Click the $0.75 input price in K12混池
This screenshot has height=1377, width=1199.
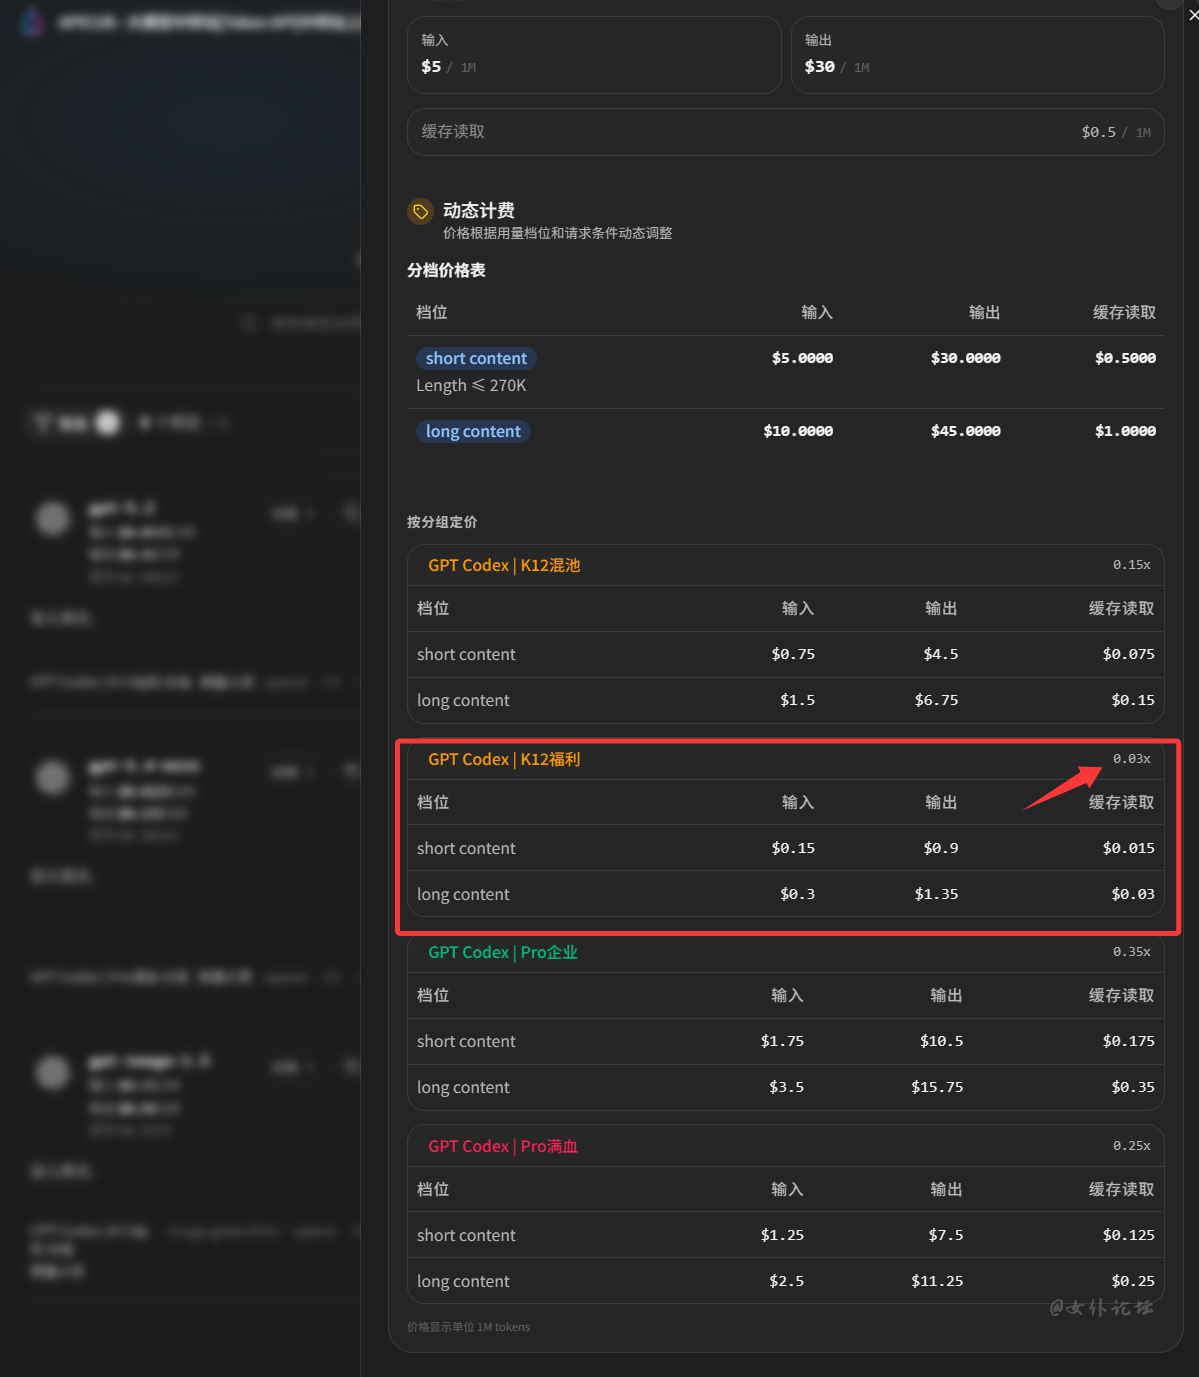tap(793, 654)
